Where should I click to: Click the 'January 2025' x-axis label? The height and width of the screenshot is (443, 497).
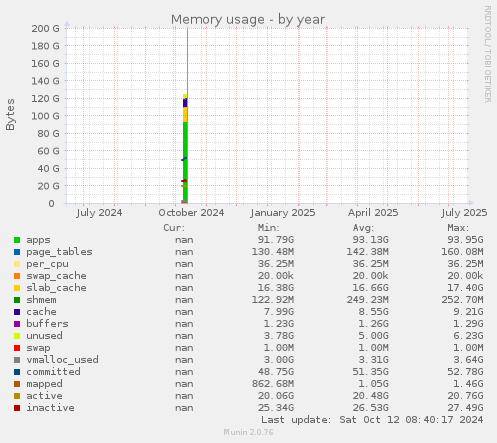pos(283,213)
